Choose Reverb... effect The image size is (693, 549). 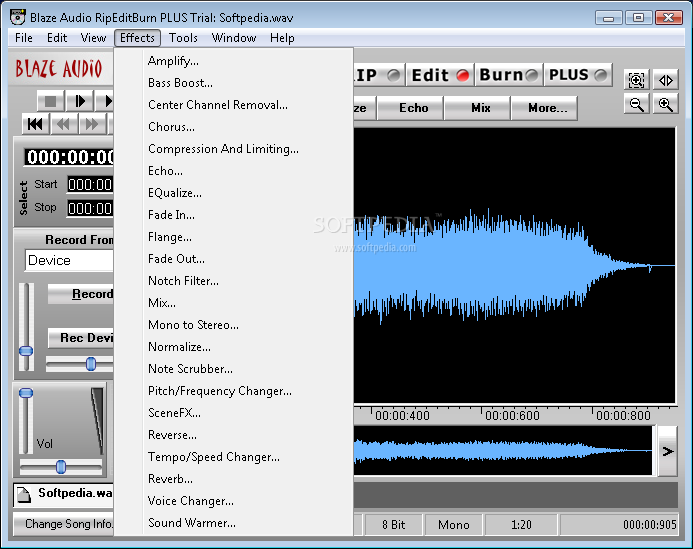tap(234, 479)
